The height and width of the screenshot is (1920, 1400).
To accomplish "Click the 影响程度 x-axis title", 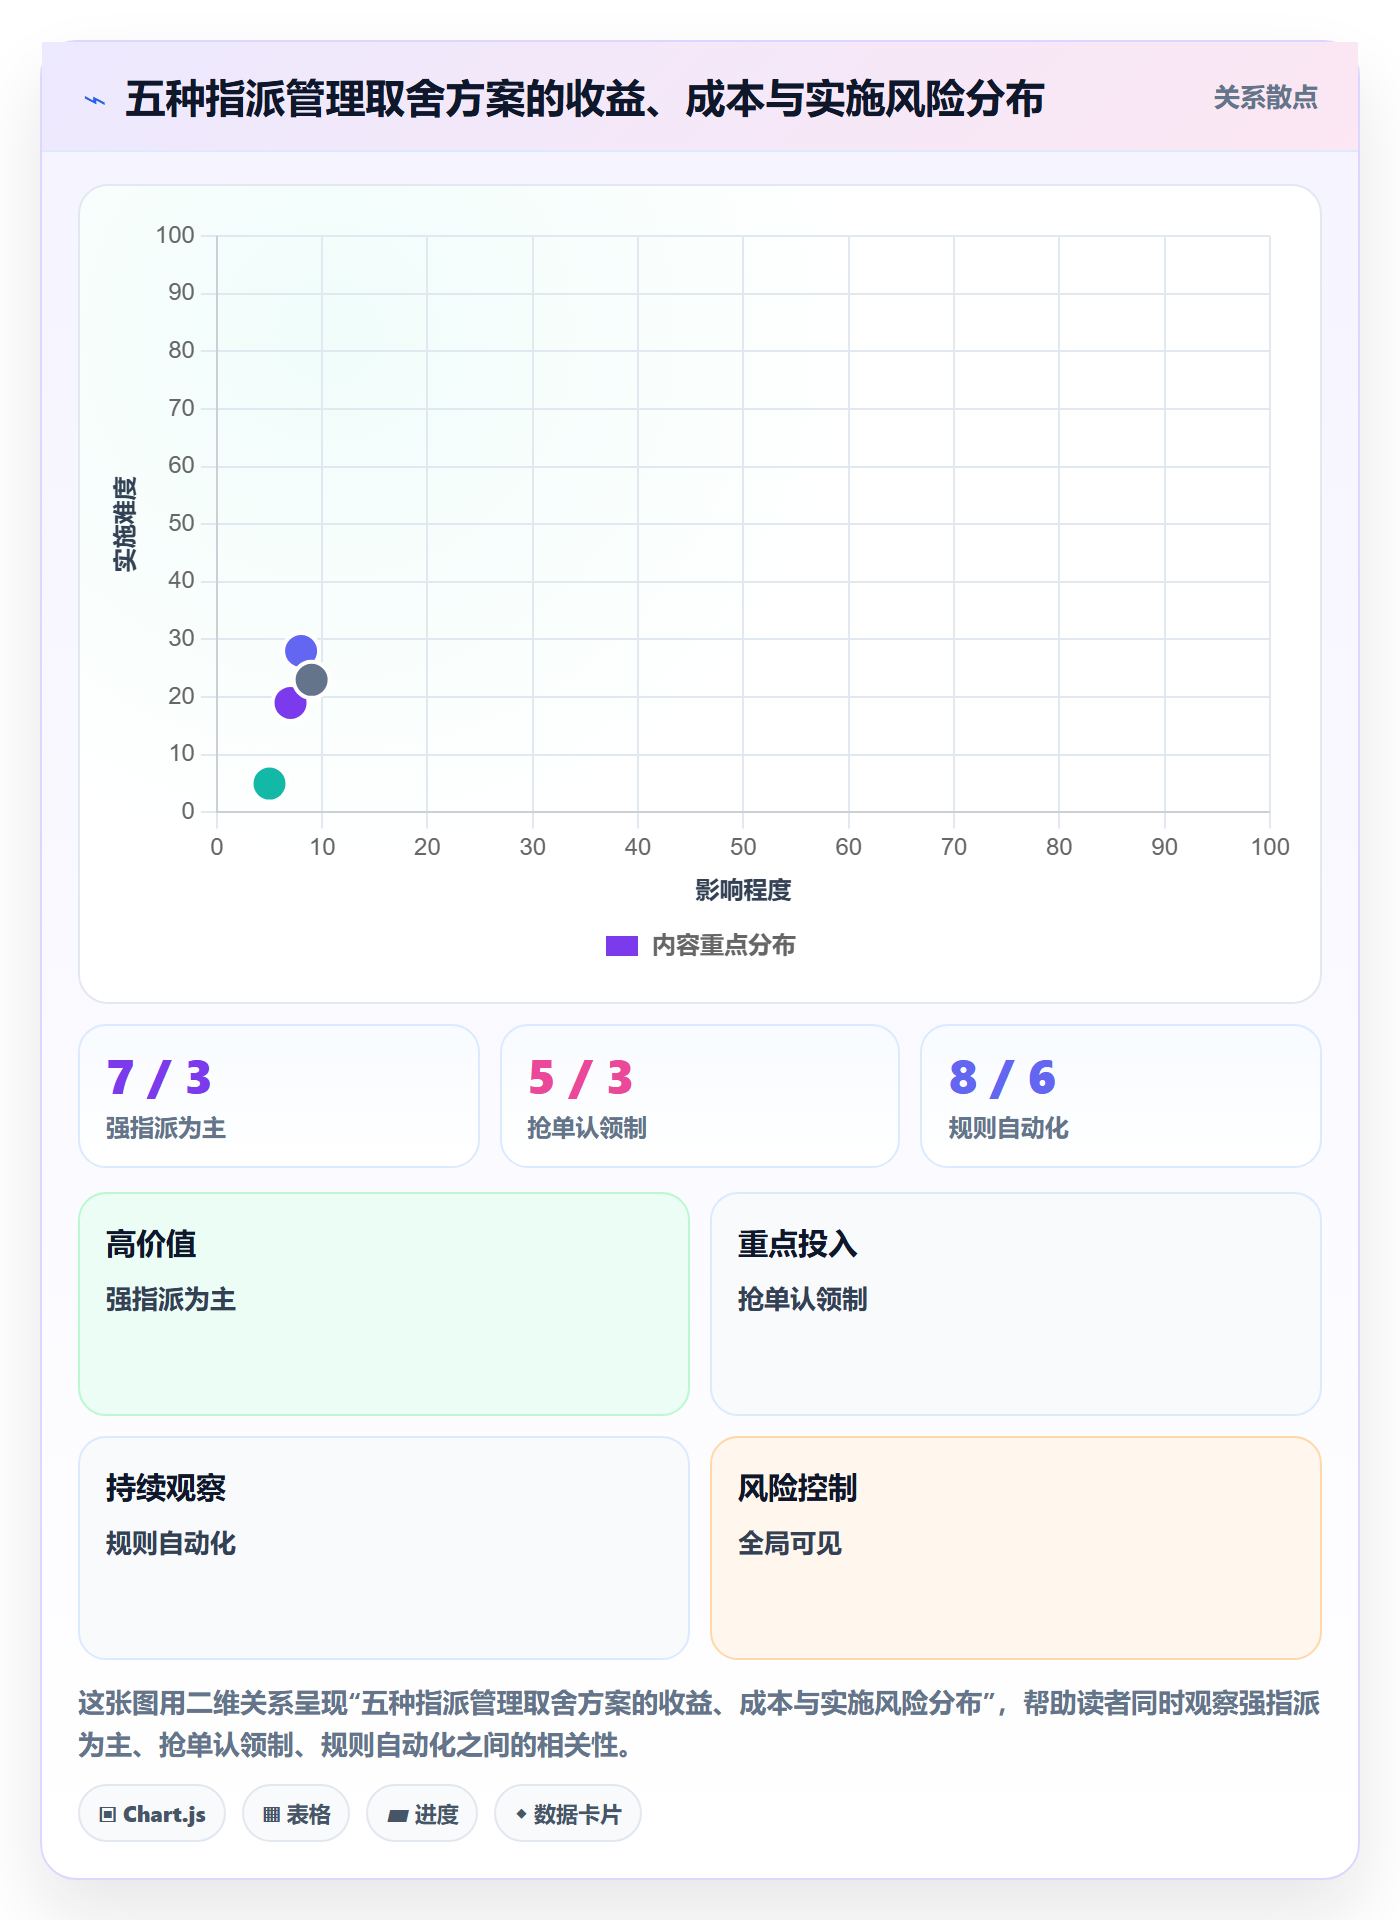I will [743, 890].
